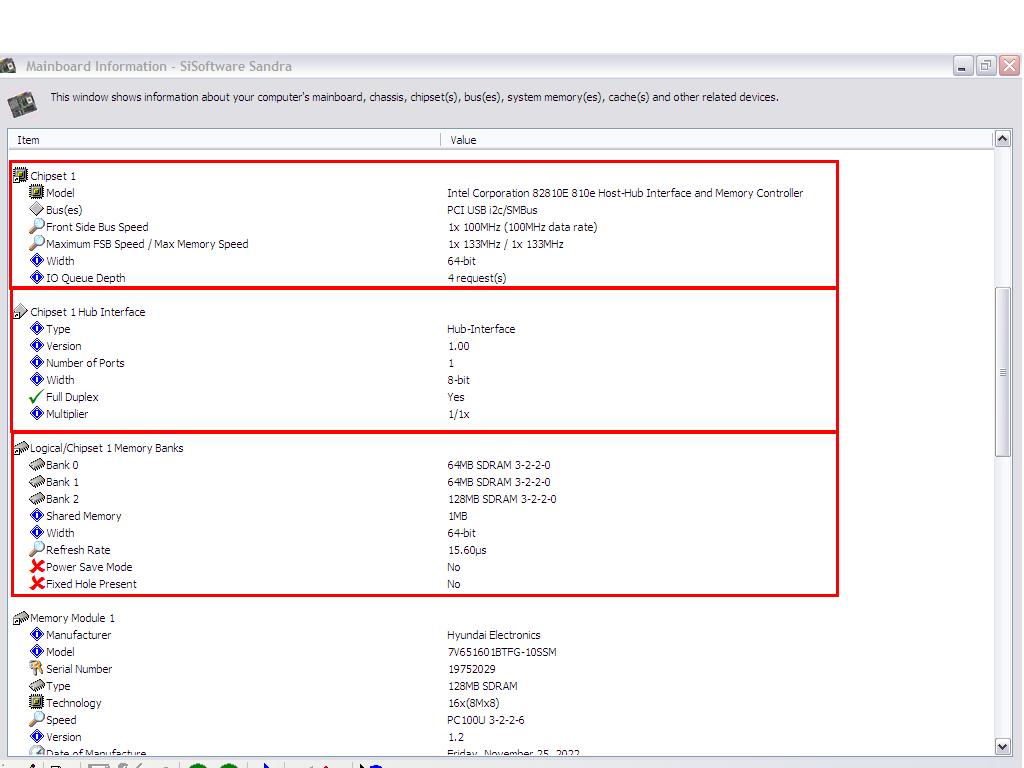Restore down the Mainboard Information window
This screenshot has height=768, width=1024.
[x=986, y=66]
